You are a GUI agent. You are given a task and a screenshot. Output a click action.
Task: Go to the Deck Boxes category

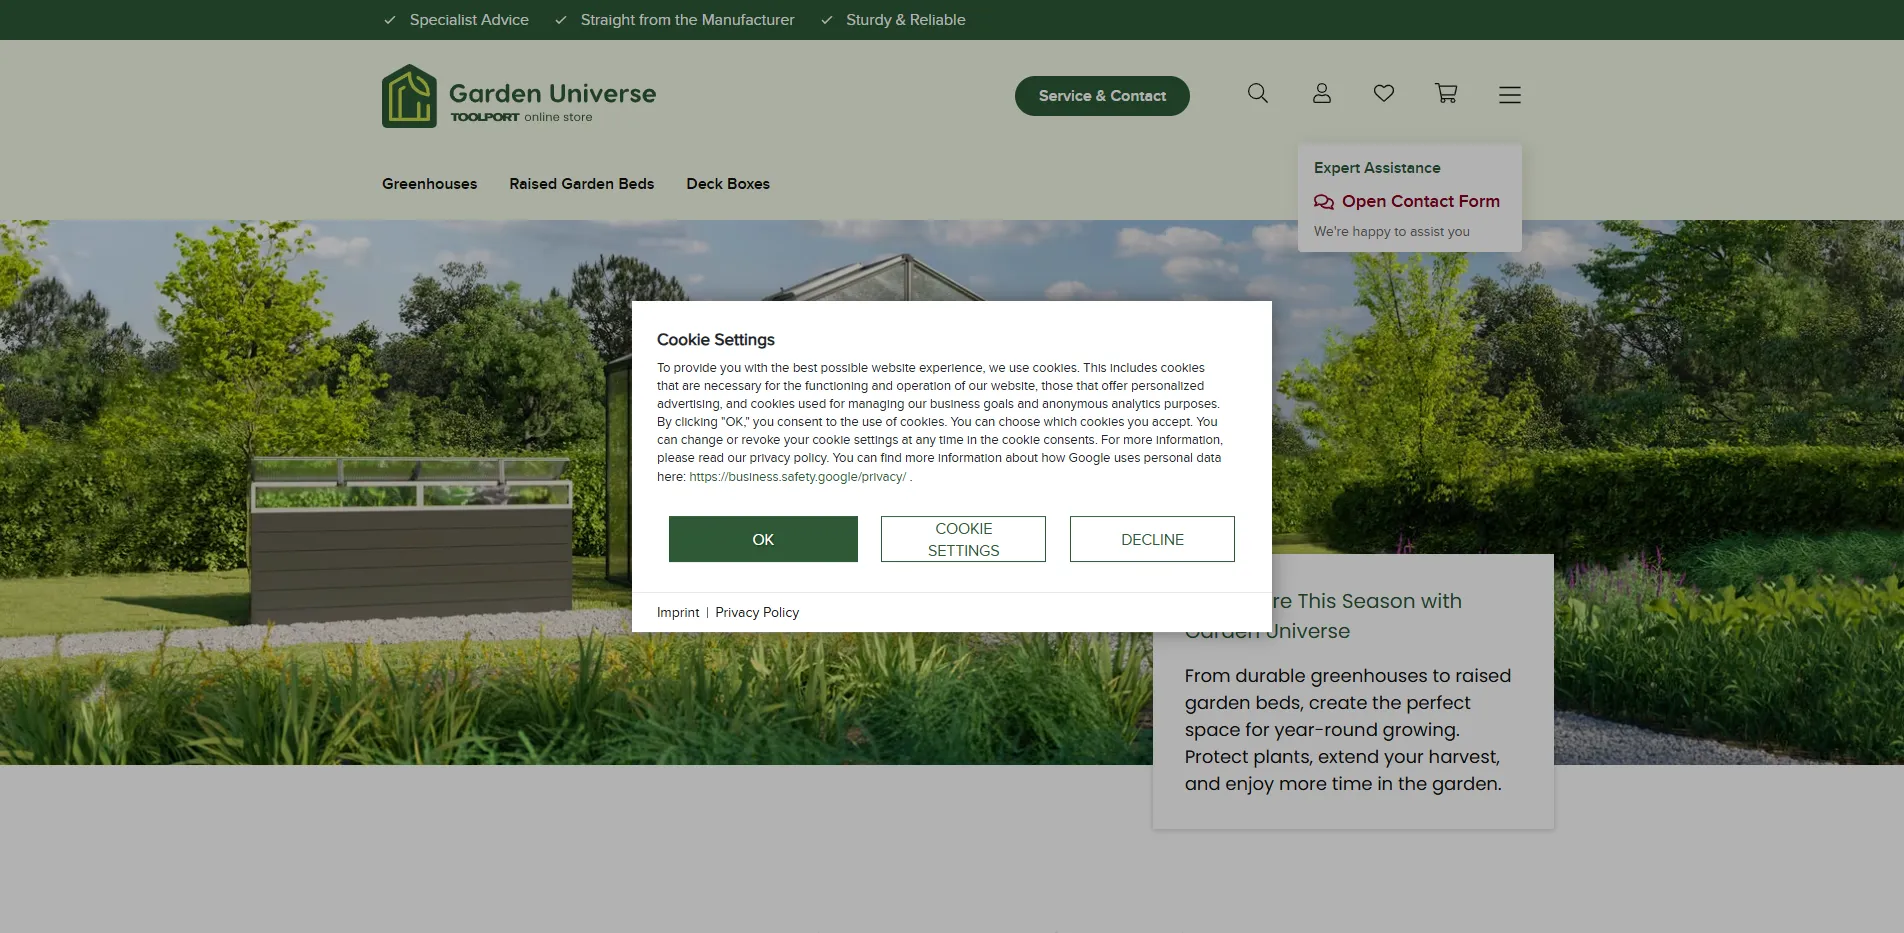727,184
